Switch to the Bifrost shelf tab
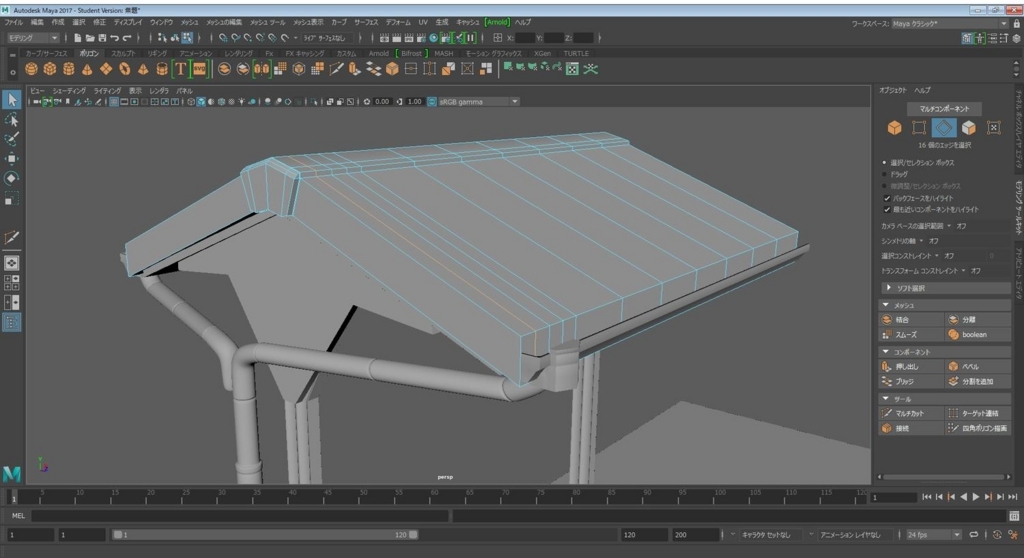Viewport: 1024px width, 558px height. tap(411, 54)
